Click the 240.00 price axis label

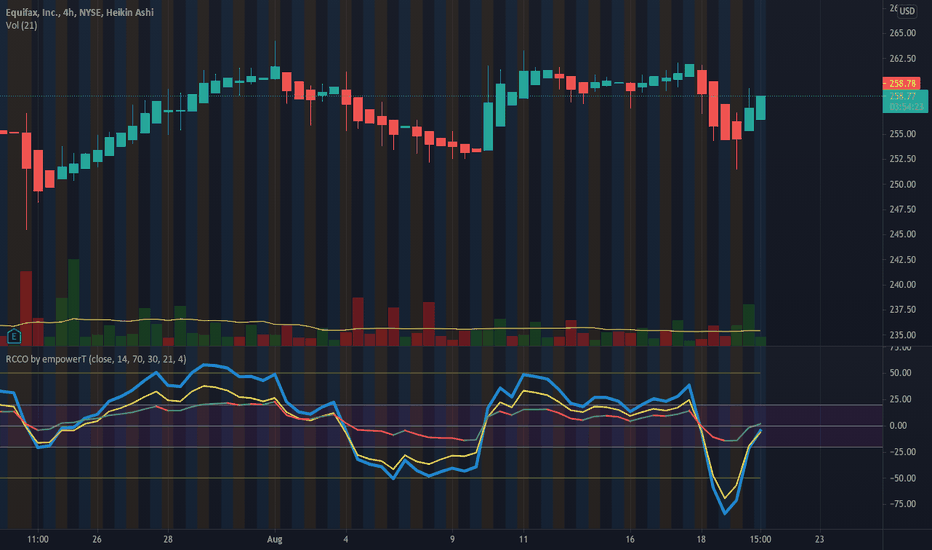(x=902, y=285)
